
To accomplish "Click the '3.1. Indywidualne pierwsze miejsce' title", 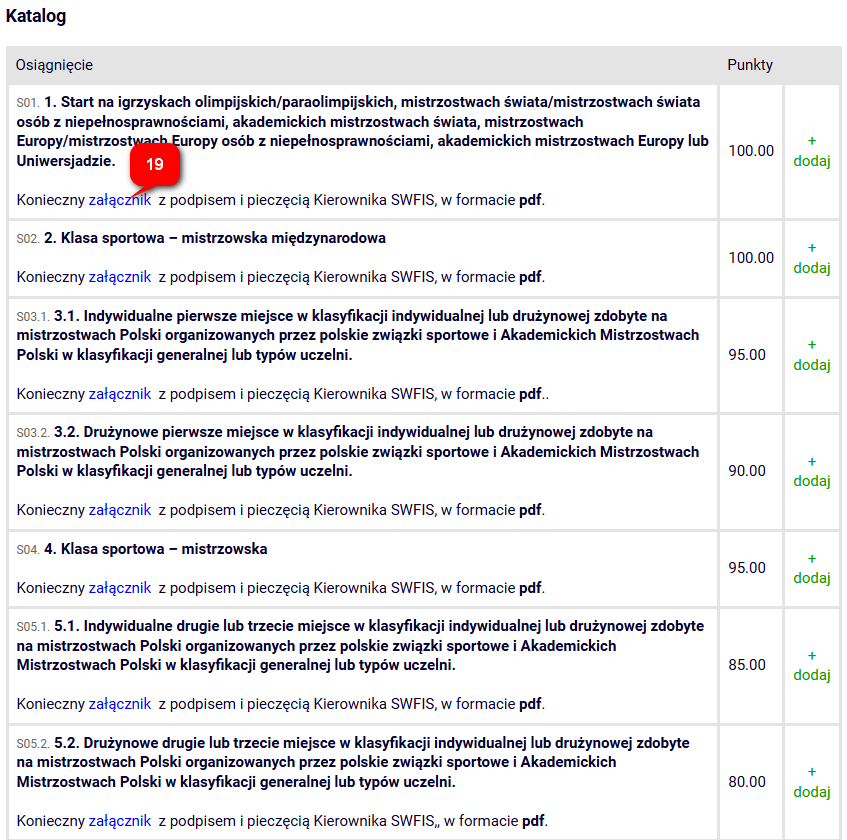I will coord(358,335).
